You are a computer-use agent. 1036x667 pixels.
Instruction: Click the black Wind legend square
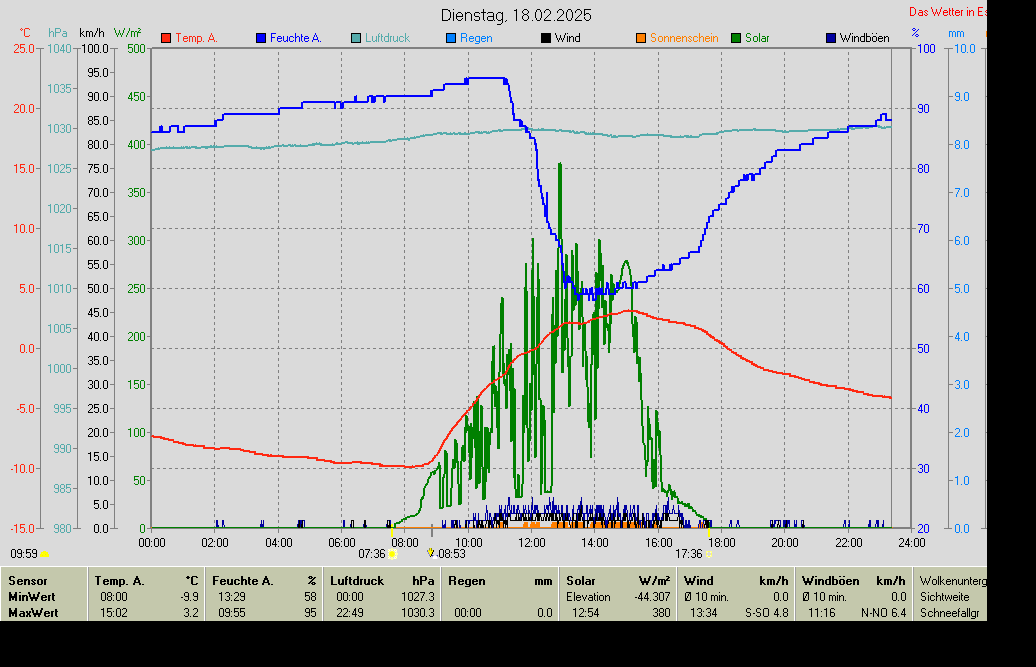[x=546, y=38]
